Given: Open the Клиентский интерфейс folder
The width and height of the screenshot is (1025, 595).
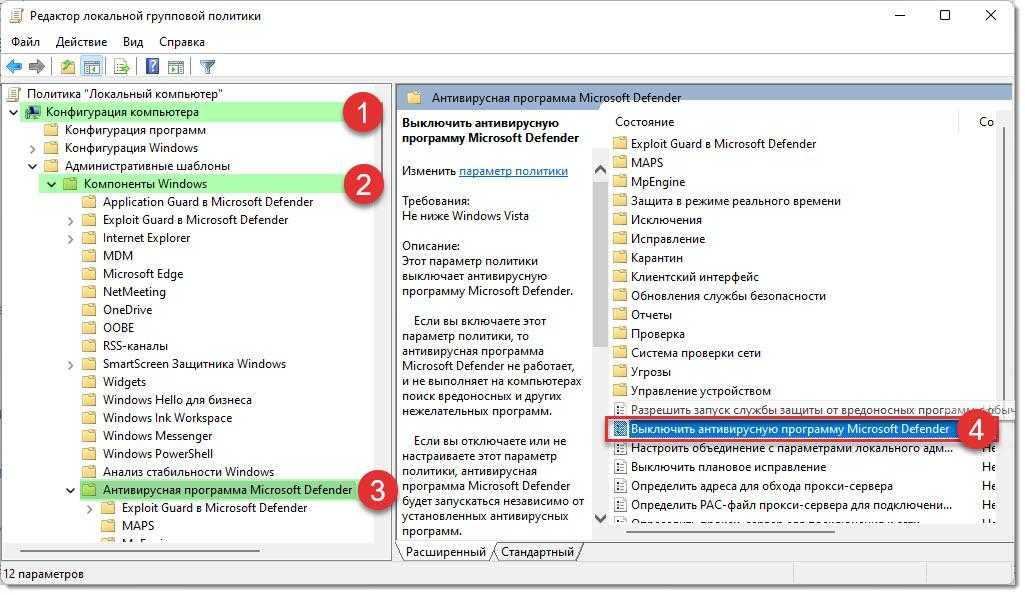Looking at the screenshot, I should point(695,277).
